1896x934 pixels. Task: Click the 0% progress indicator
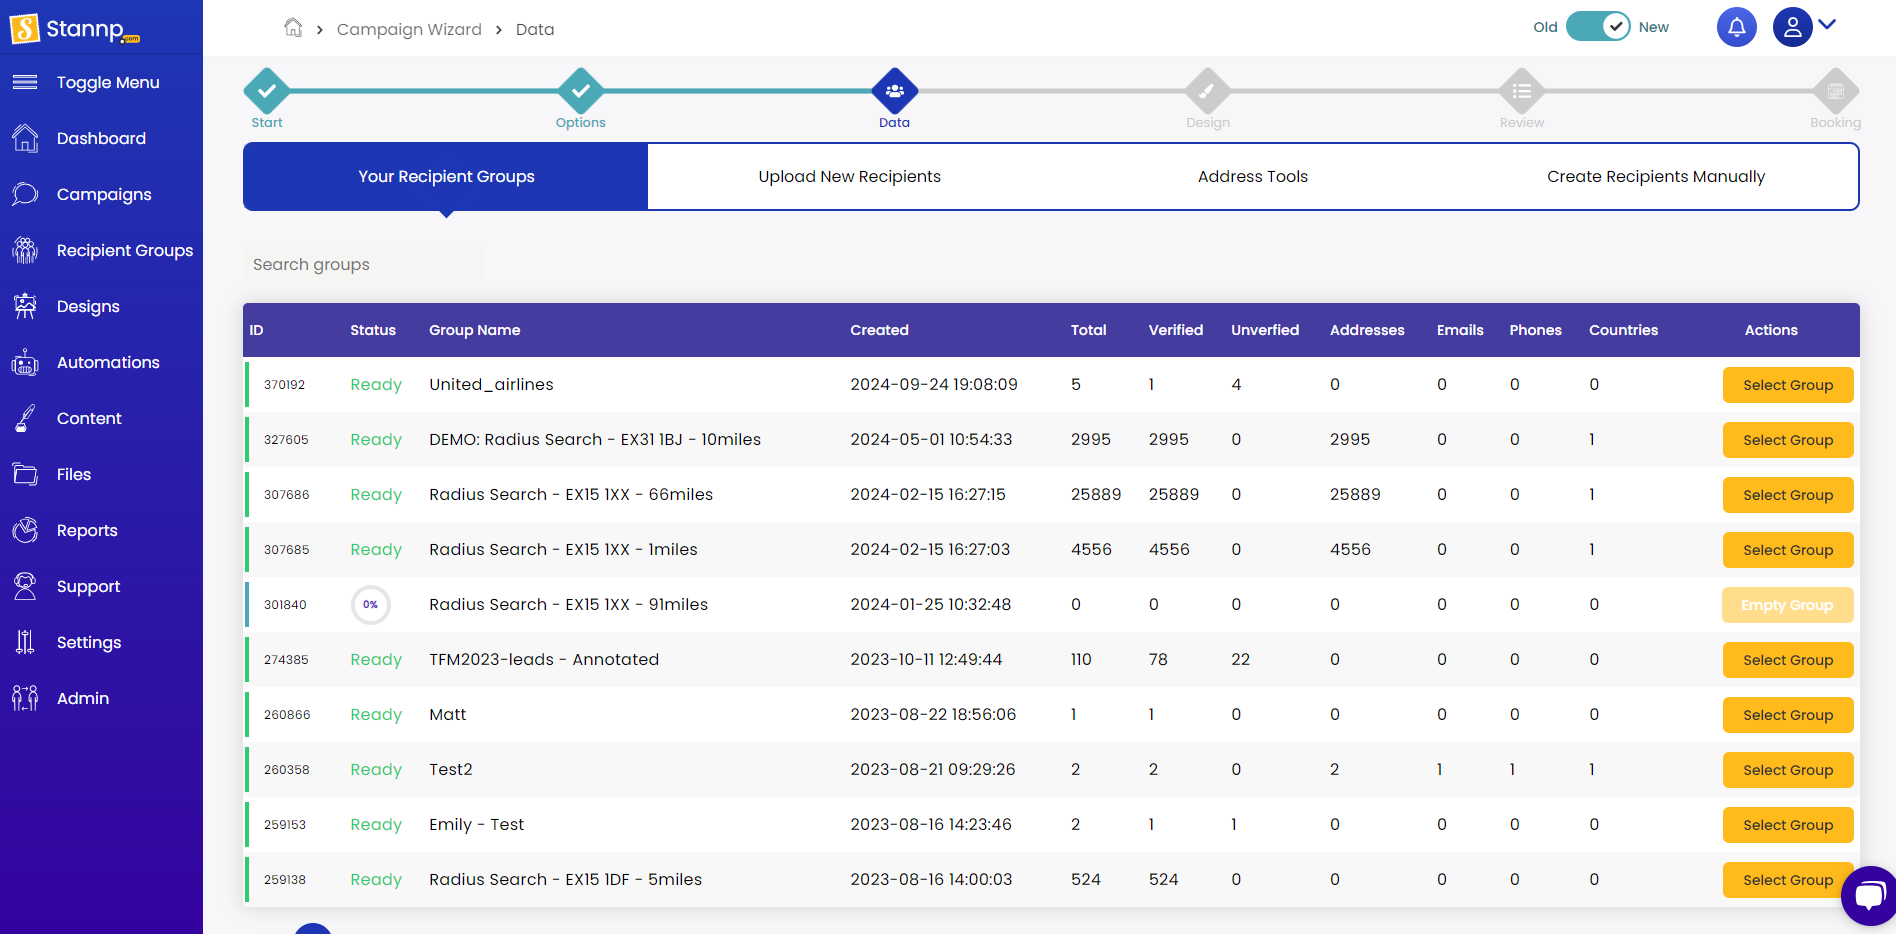pos(370,605)
